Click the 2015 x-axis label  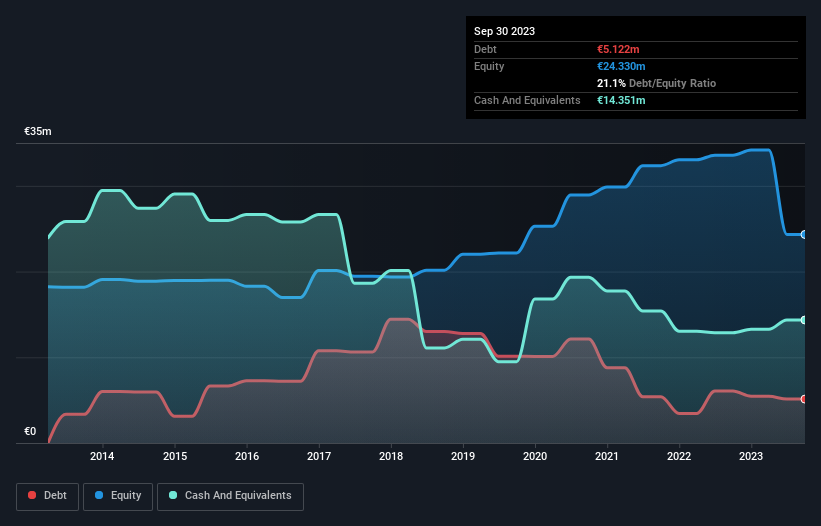(x=175, y=456)
